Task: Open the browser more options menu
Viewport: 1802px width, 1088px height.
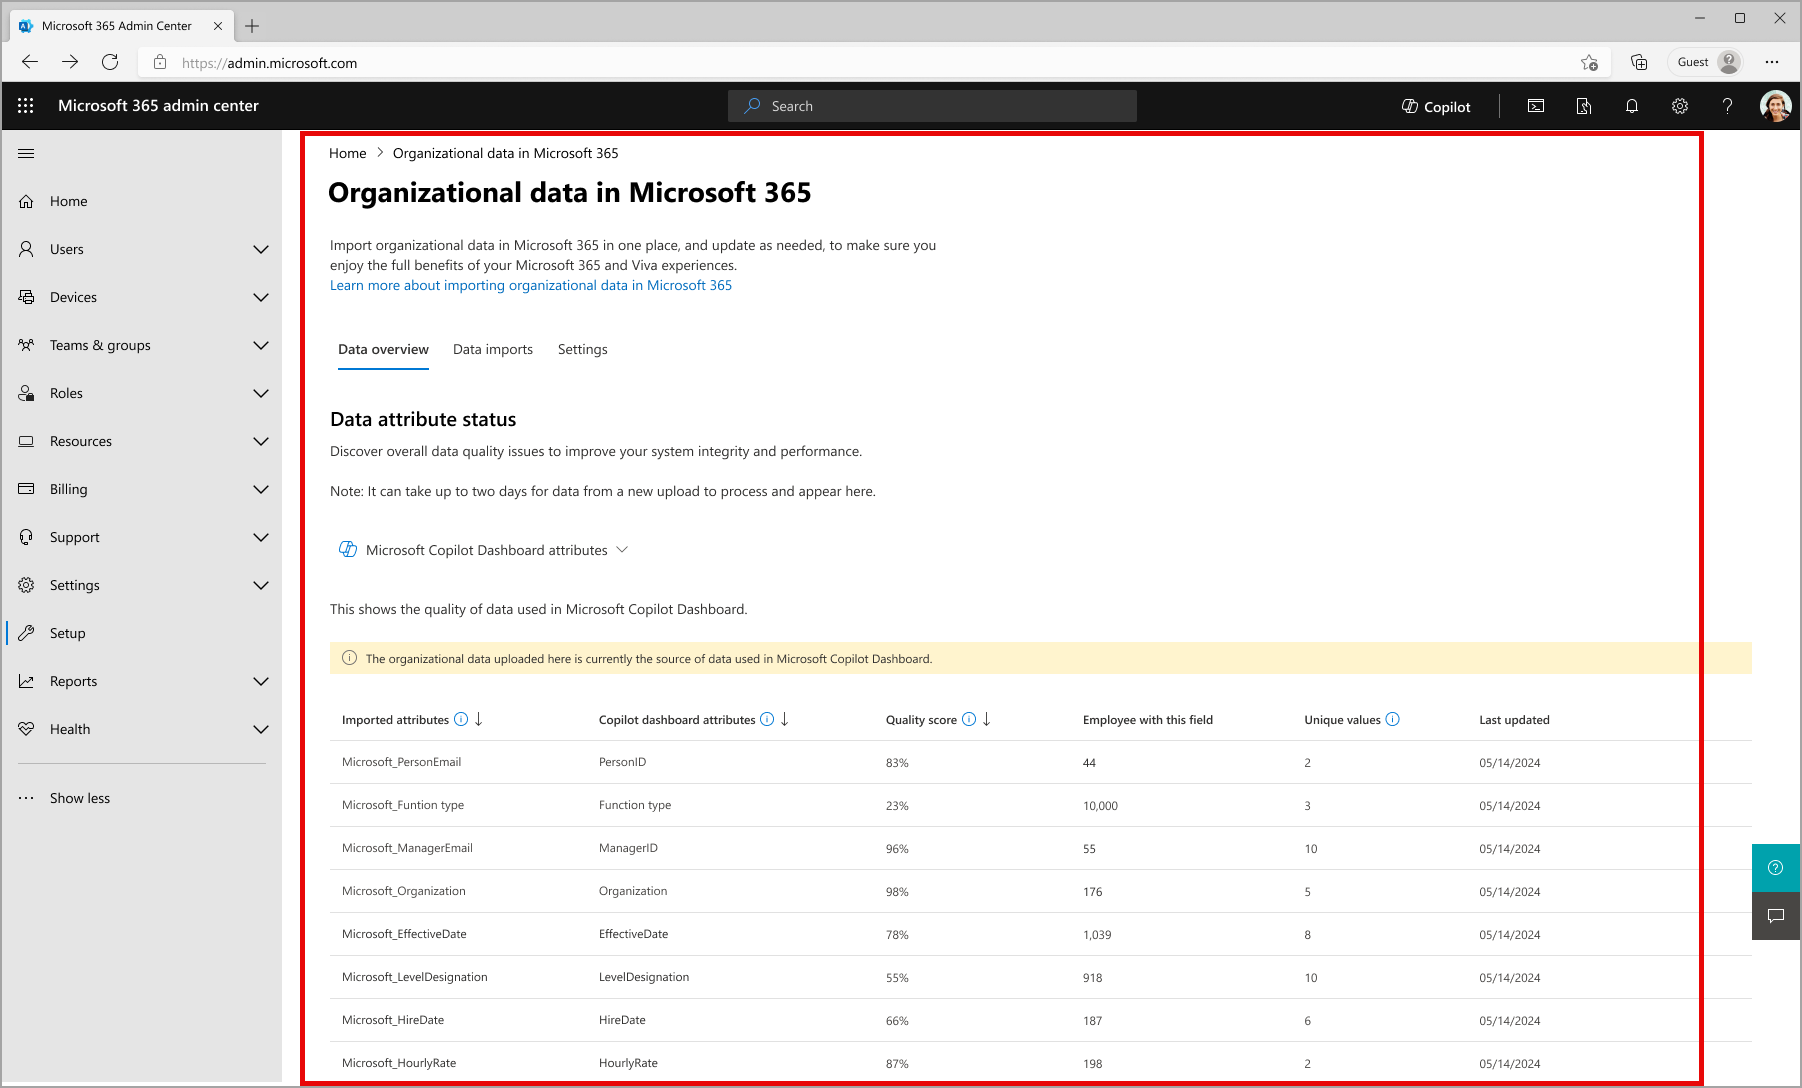Action: 1772,62
